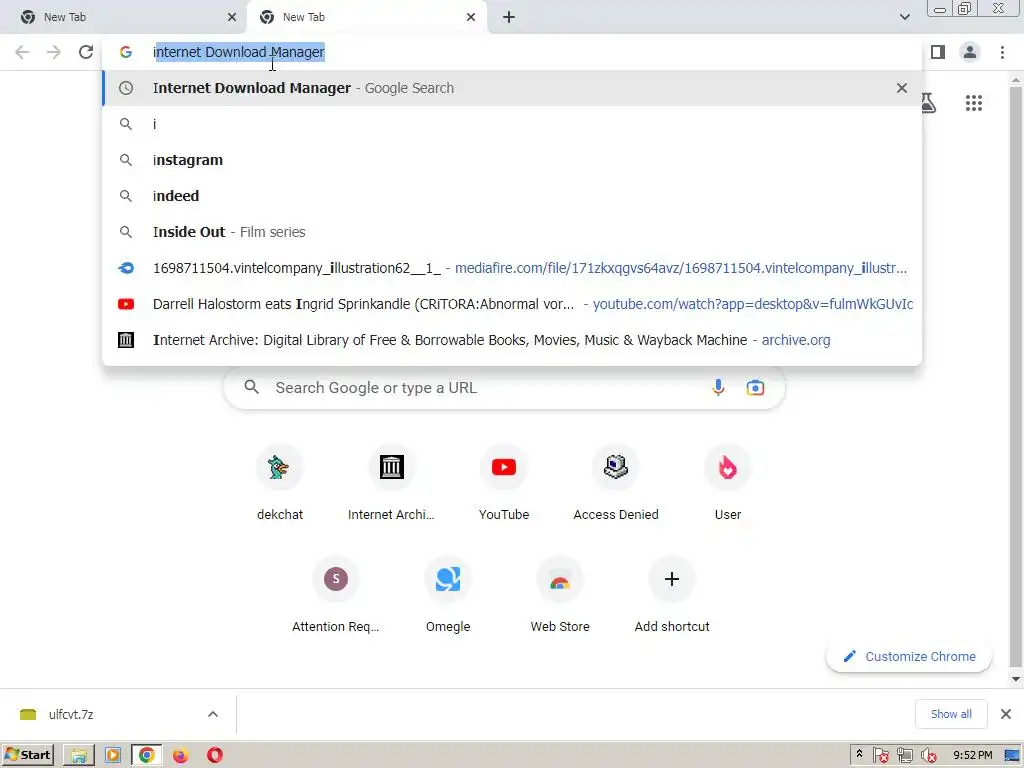This screenshot has height=768, width=1024.
Task: Remove Internet Download Manager suggestion
Action: pos(902,88)
